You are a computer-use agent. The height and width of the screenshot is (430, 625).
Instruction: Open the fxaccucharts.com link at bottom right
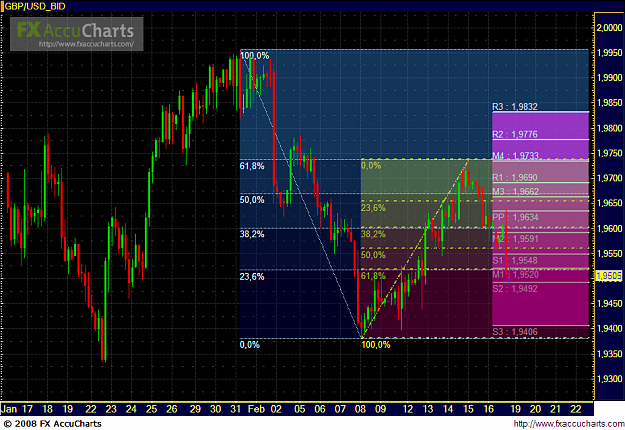click(569, 424)
